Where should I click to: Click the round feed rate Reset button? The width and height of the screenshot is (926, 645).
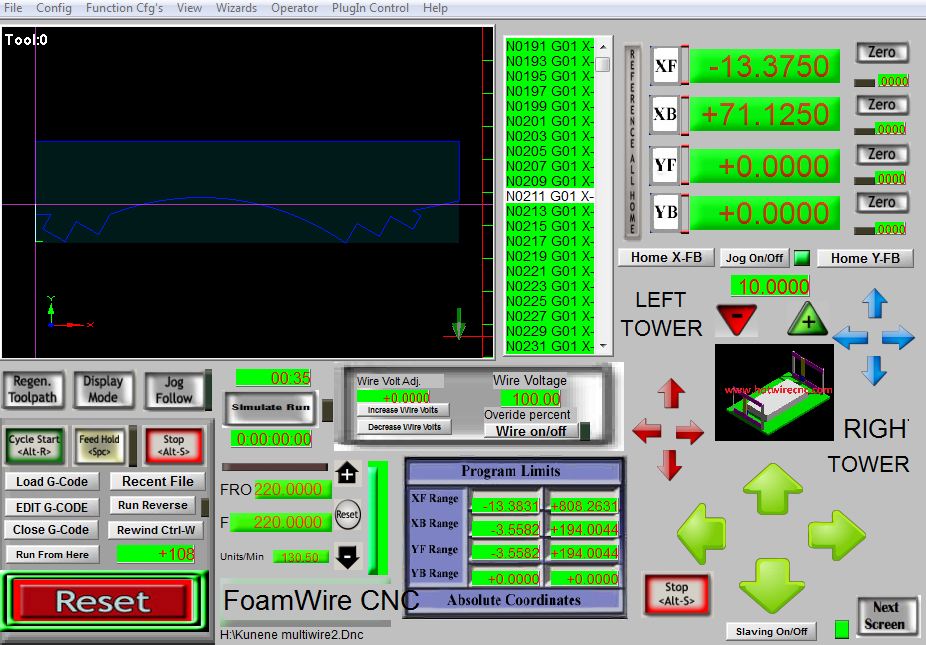347,515
